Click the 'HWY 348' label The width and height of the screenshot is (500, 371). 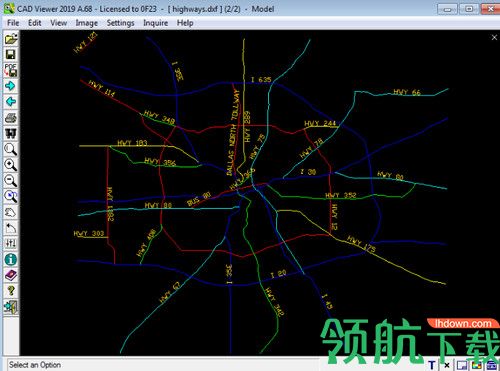pos(159,117)
